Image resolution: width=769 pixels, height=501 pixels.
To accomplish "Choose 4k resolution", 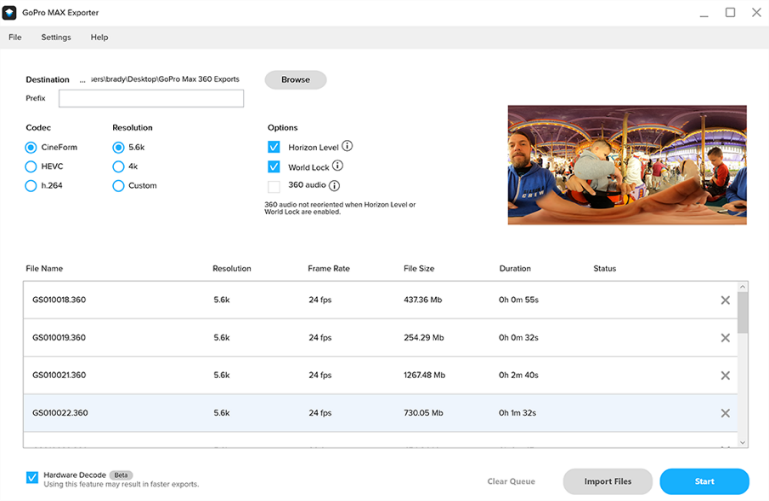I will (x=118, y=166).
